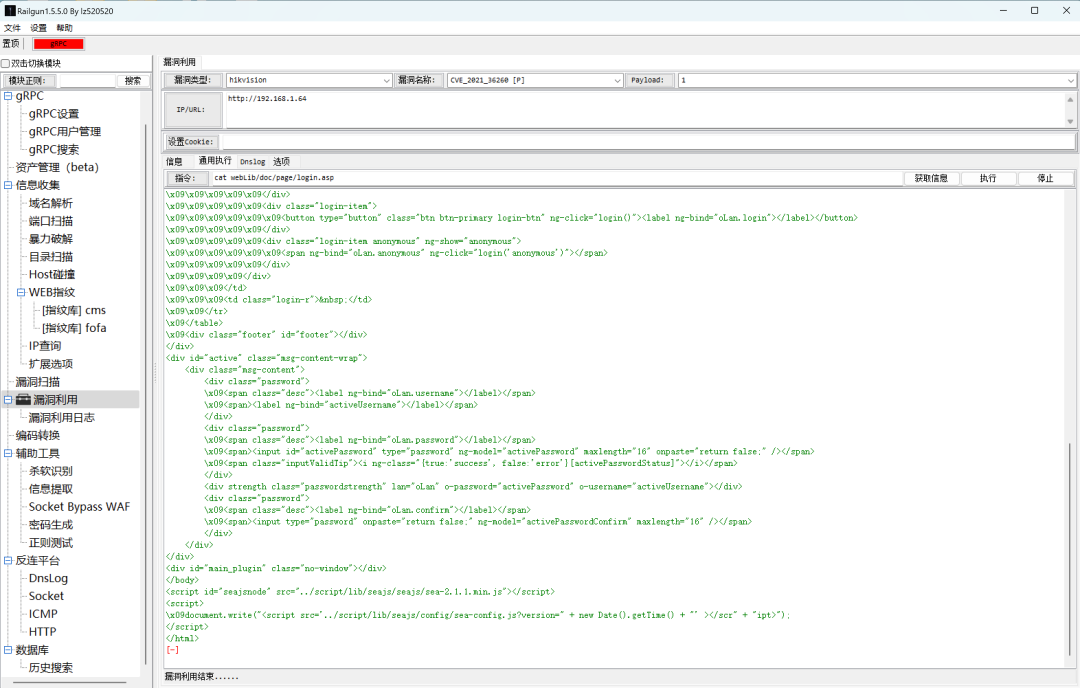Select 域名解析 in the tree
1080x688 pixels.
point(50,203)
